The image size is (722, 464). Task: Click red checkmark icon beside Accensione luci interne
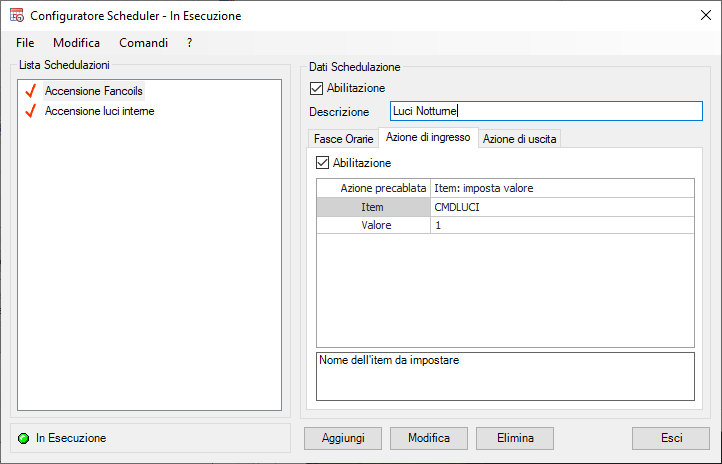pos(30,111)
